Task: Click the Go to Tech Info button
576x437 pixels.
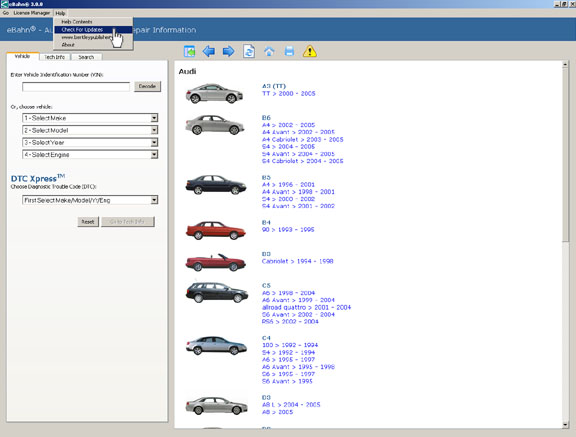Action: pos(127,222)
